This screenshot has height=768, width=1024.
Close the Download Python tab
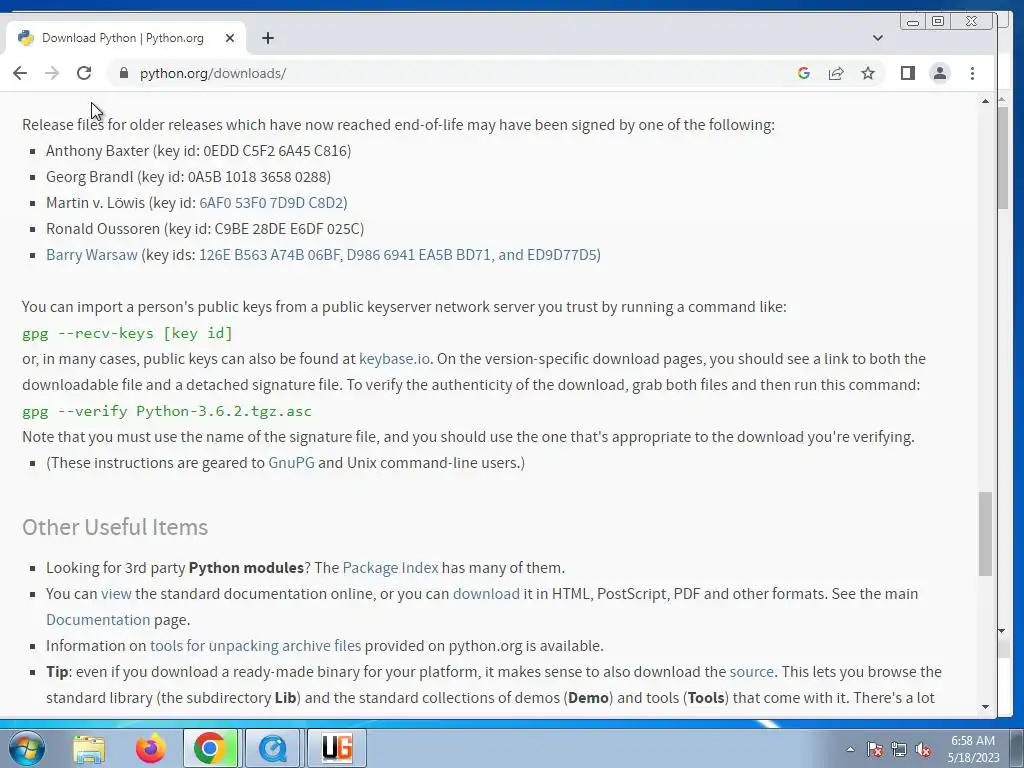[230, 38]
